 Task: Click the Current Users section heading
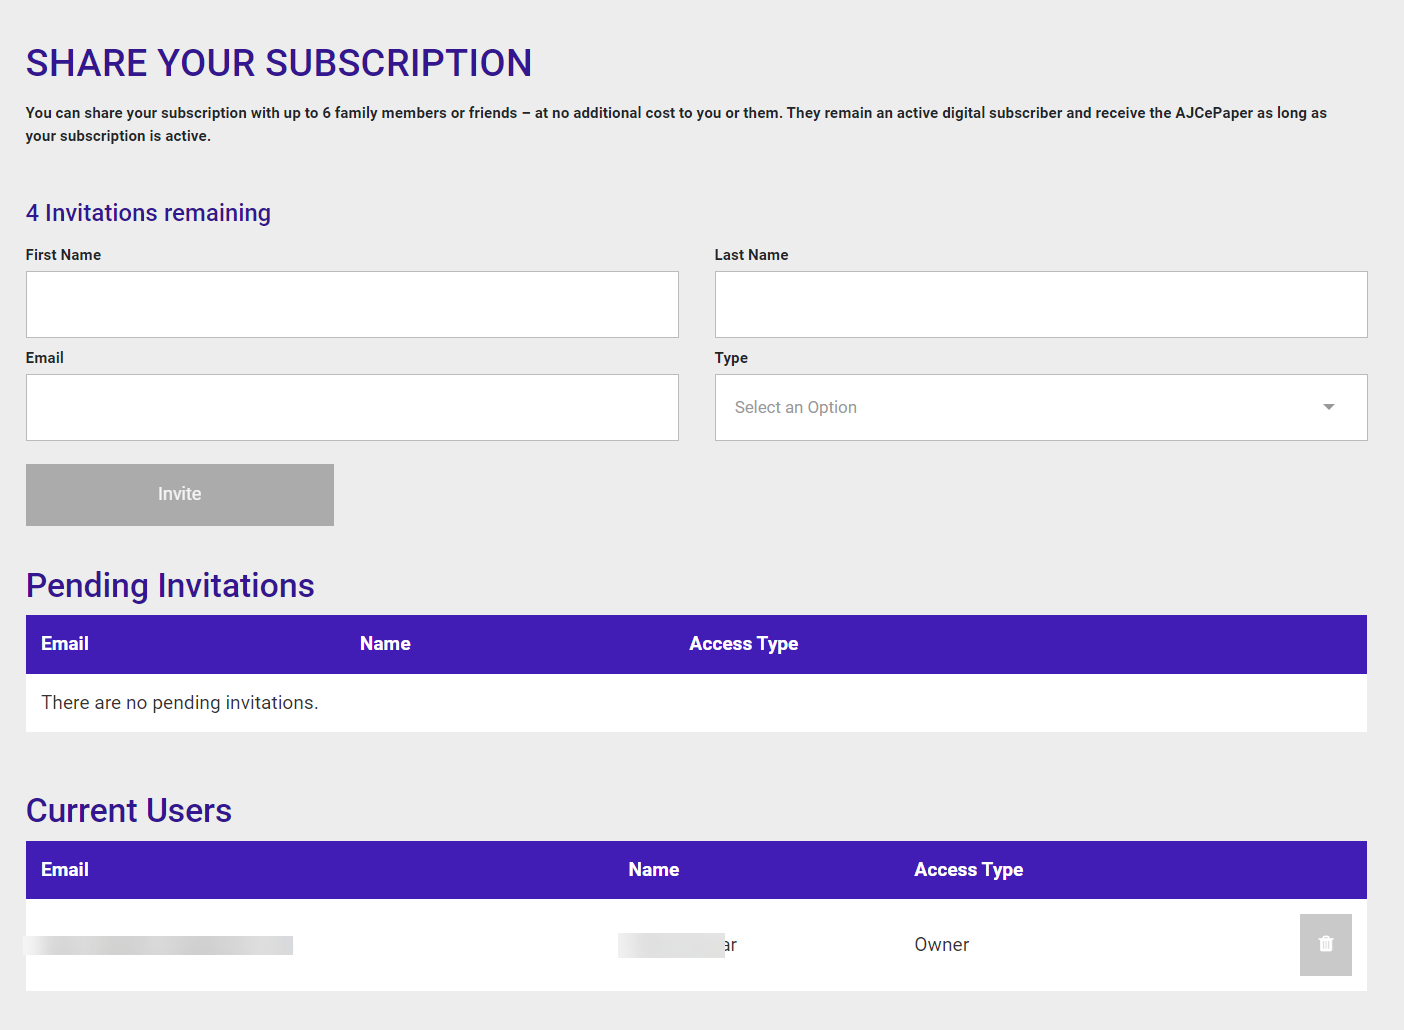[129, 811]
